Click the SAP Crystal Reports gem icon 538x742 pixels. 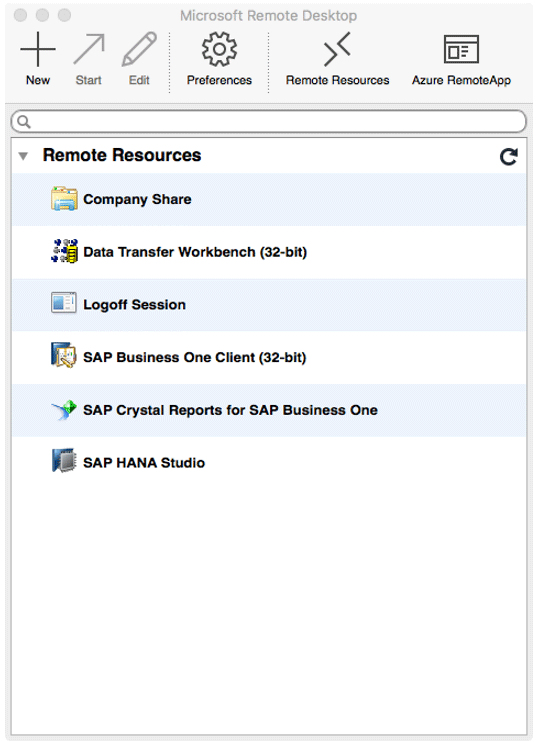pos(64,410)
